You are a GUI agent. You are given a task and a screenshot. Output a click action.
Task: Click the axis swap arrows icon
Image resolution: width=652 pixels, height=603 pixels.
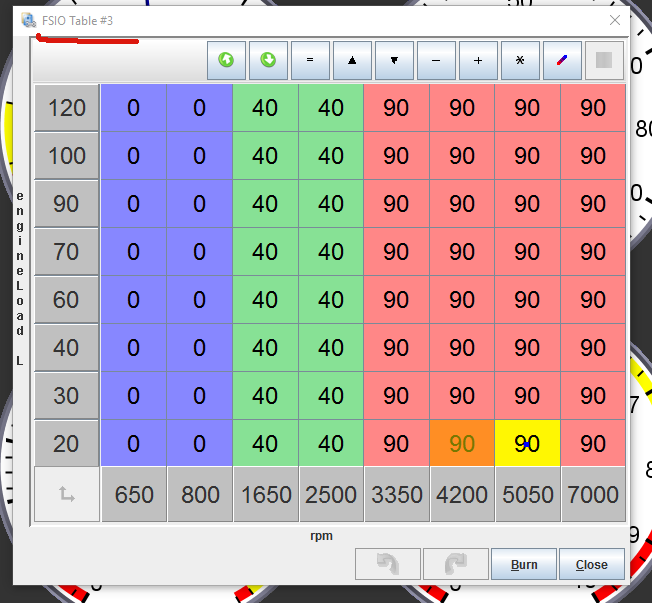(x=66, y=494)
